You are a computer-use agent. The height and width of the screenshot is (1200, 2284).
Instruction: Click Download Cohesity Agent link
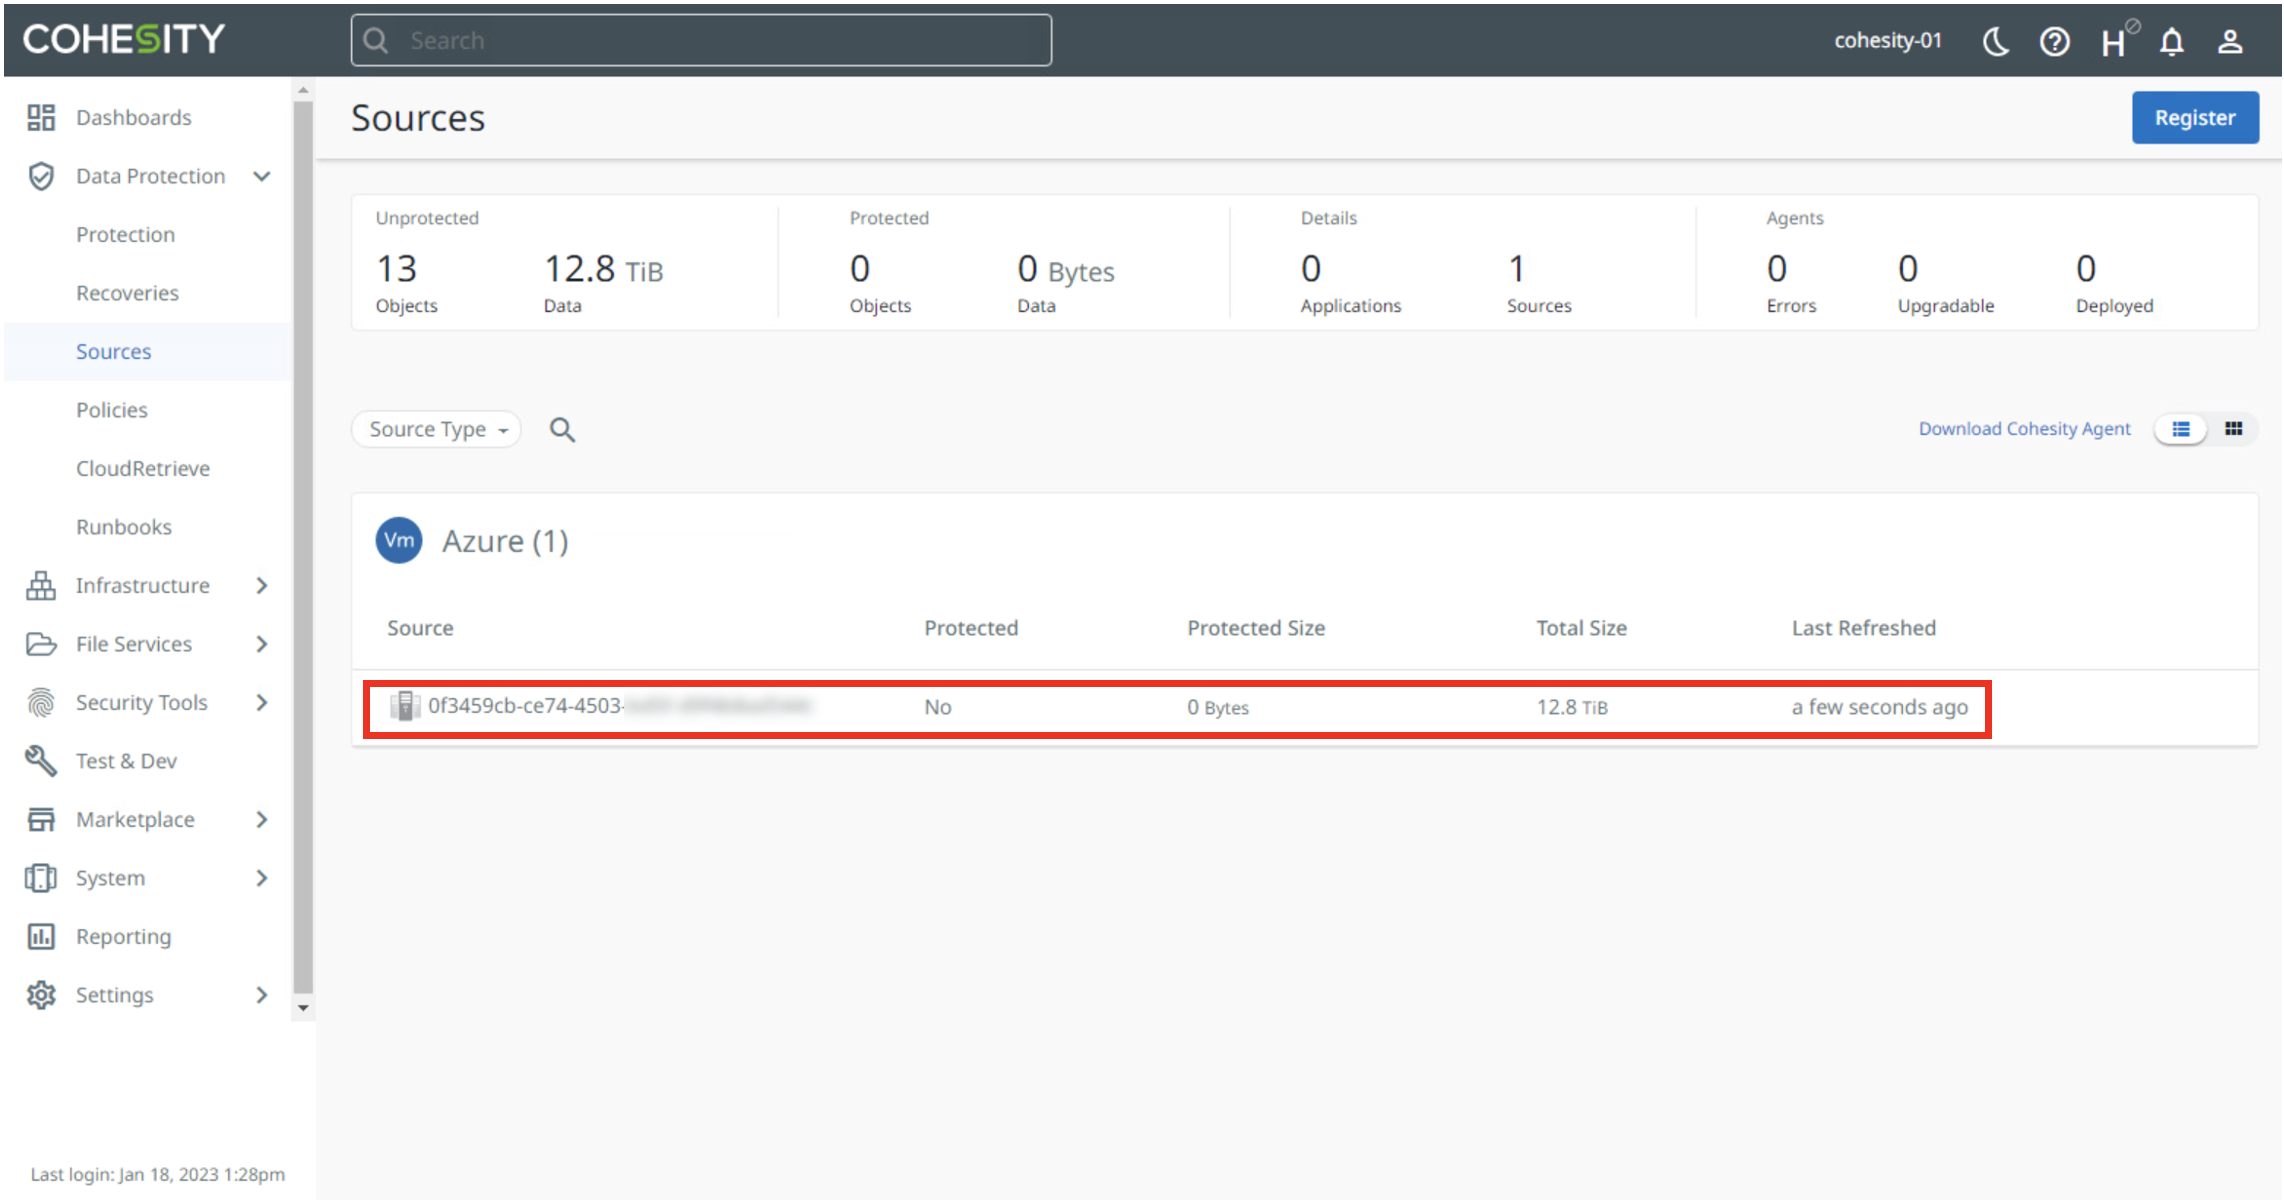pyautogui.click(x=2024, y=429)
